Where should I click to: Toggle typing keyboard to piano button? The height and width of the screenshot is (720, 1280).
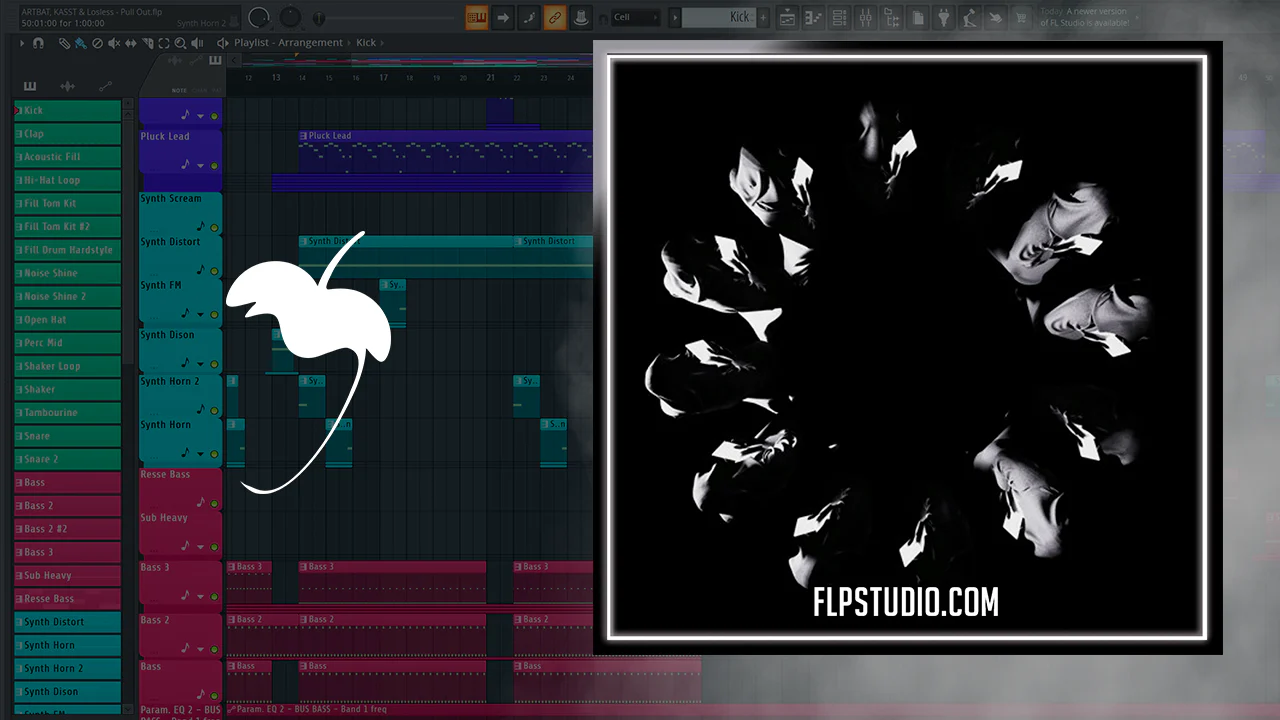tap(476, 17)
